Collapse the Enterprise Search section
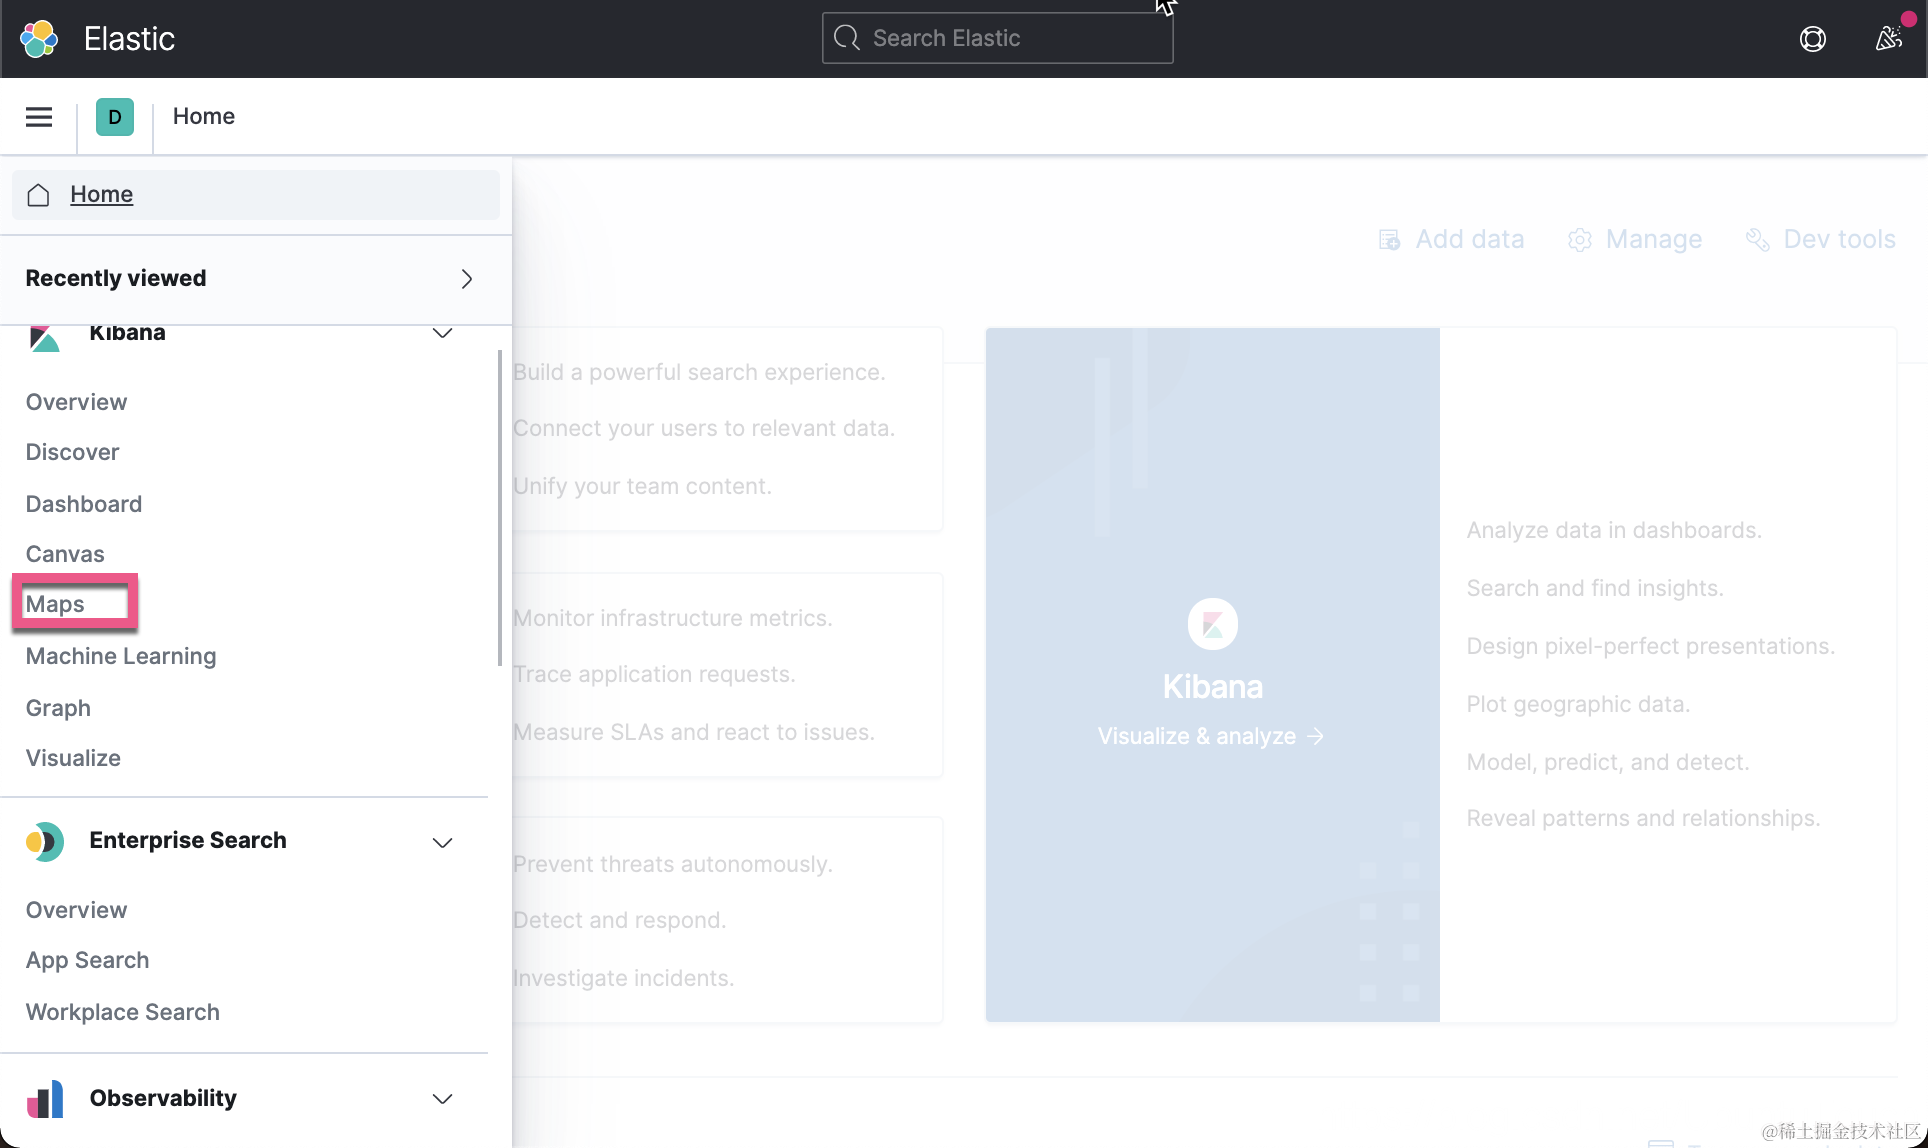Screen dimensions: 1928x1148 click(442, 842)
